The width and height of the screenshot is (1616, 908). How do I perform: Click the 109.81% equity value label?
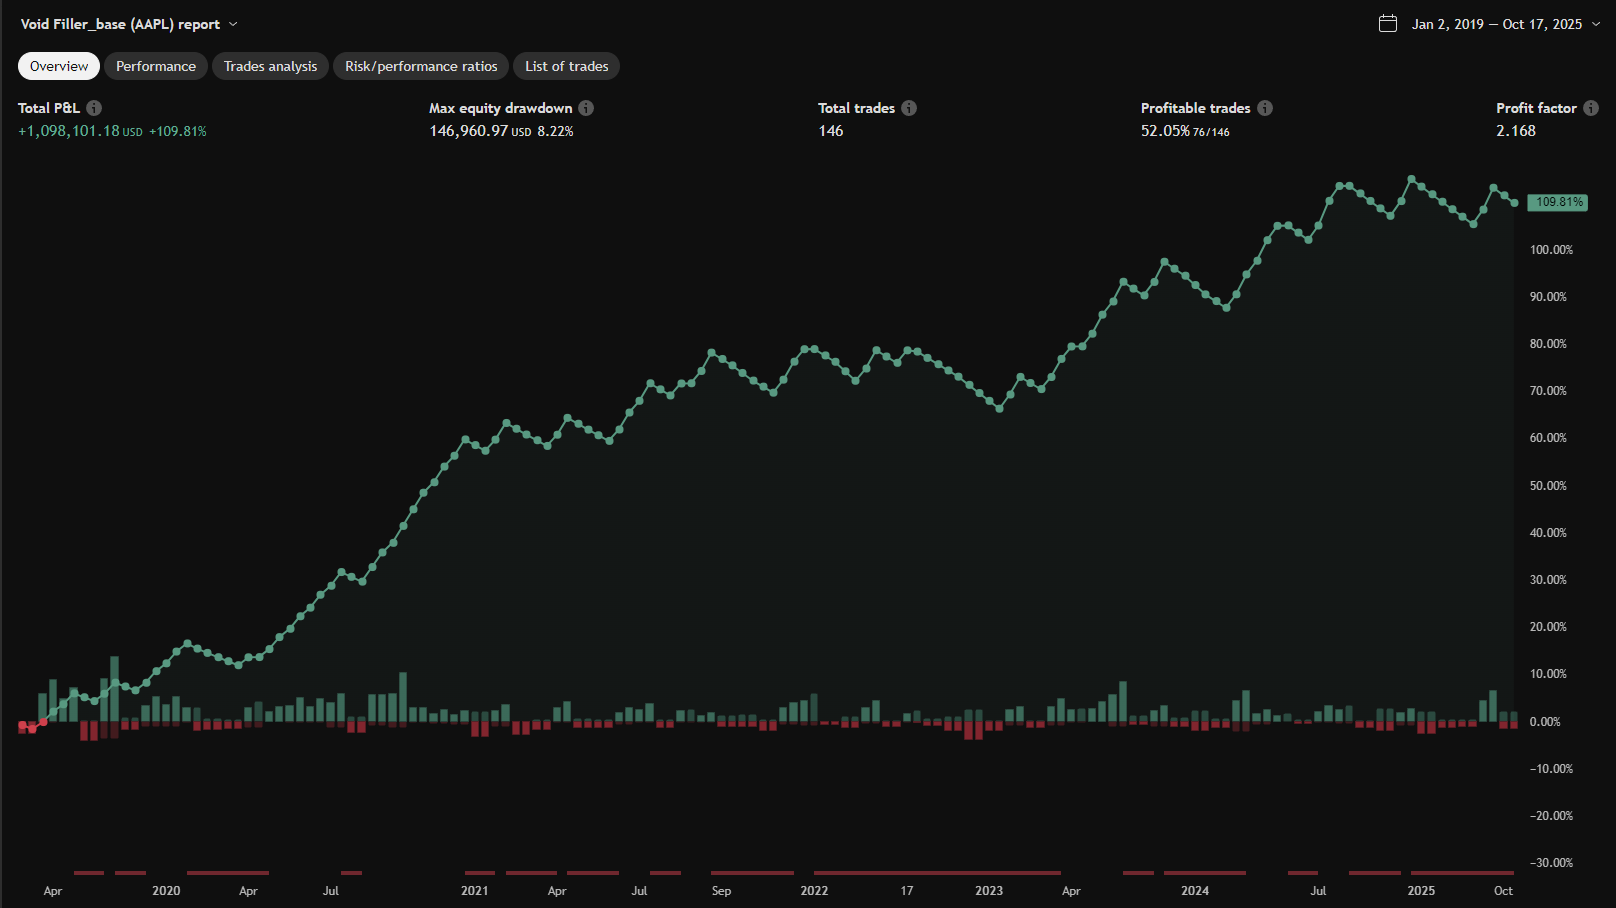(x=1558, y=202)
